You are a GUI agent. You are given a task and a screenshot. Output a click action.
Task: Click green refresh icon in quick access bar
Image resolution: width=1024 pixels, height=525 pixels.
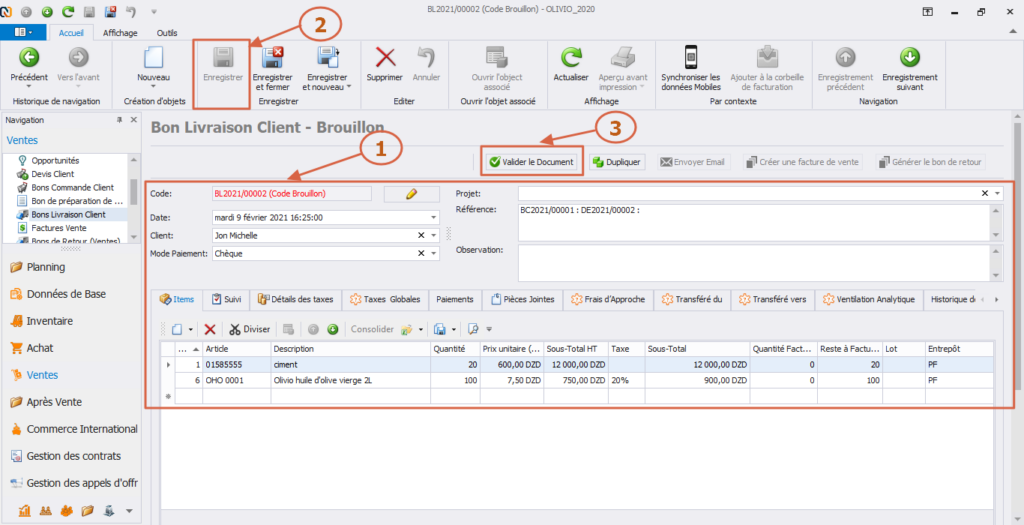[68, 11]
